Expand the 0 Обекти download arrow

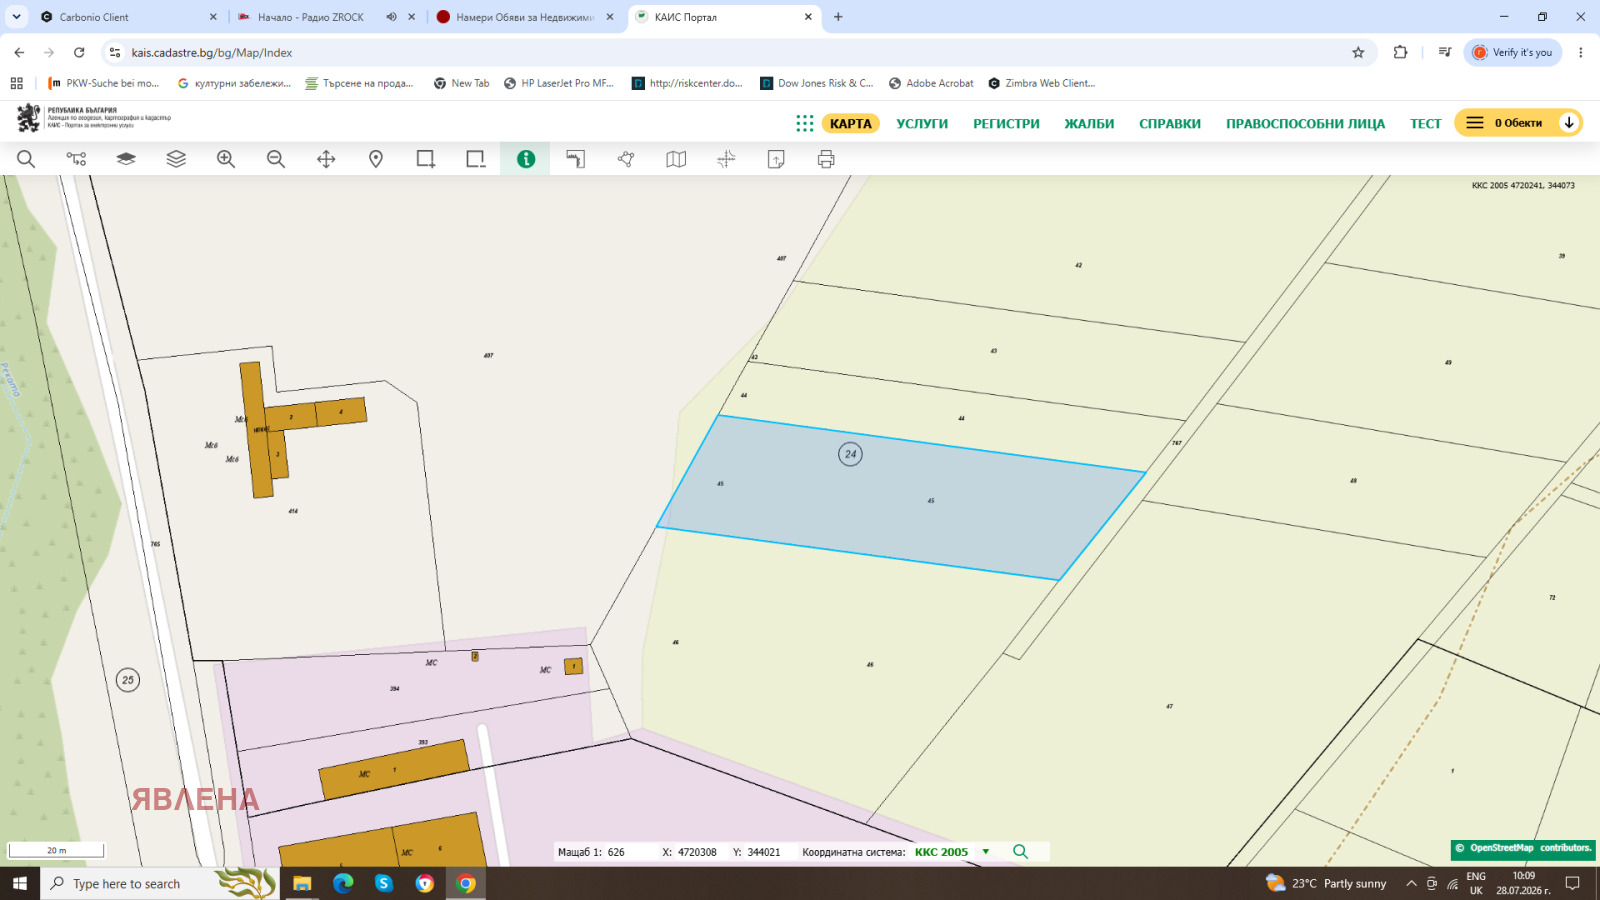(x=1569, y=123)
